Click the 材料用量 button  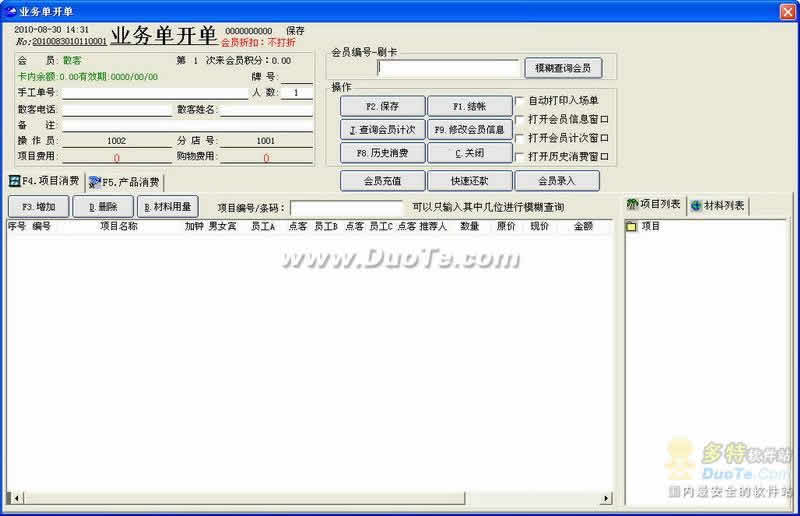(x=167, y=206)
